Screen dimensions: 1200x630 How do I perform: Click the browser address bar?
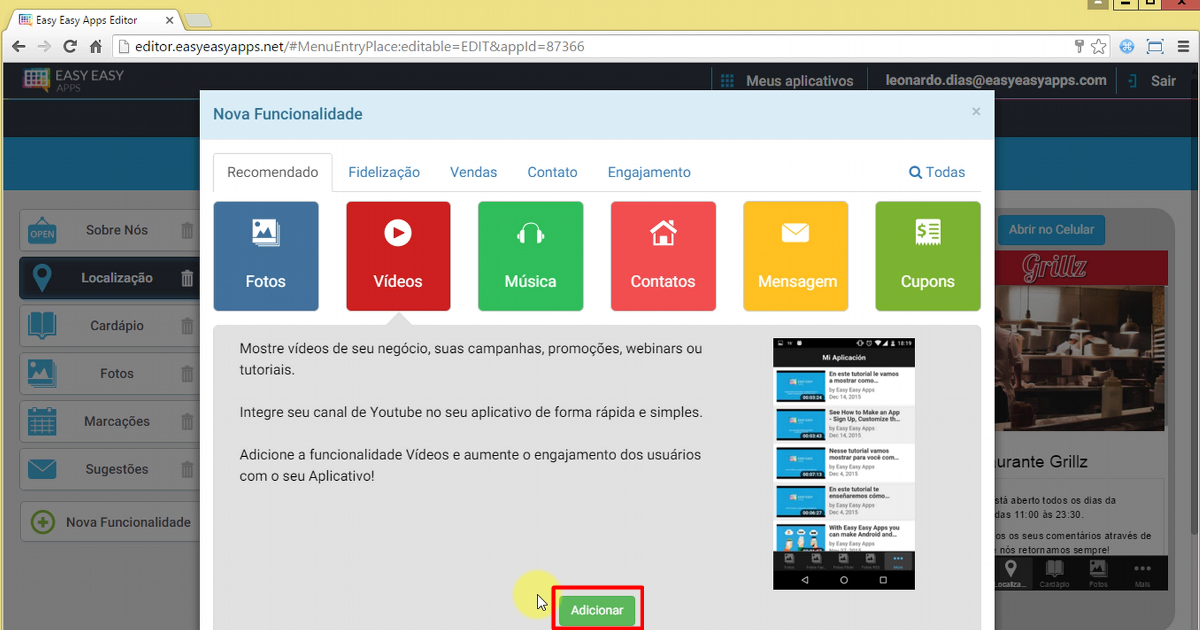pyautogui.click(x=400, y=46)
